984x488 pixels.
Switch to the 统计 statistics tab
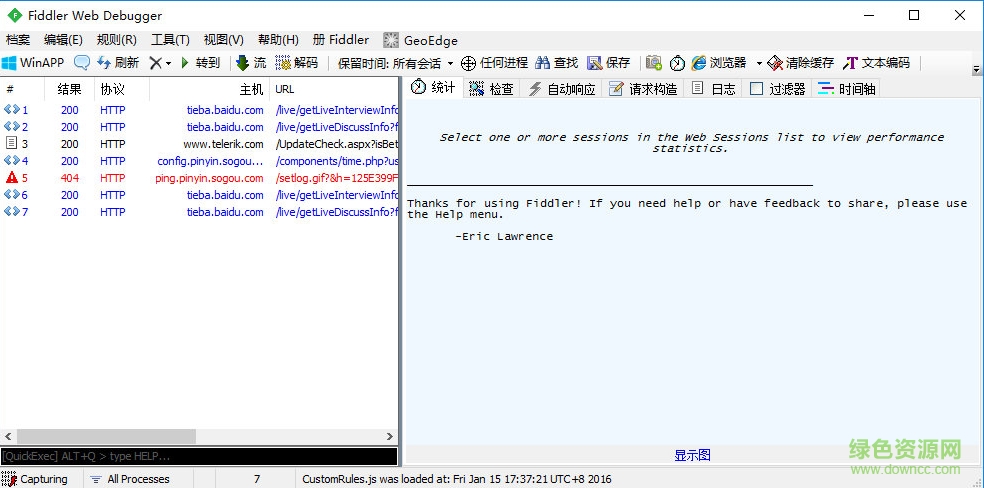[433, 88]
